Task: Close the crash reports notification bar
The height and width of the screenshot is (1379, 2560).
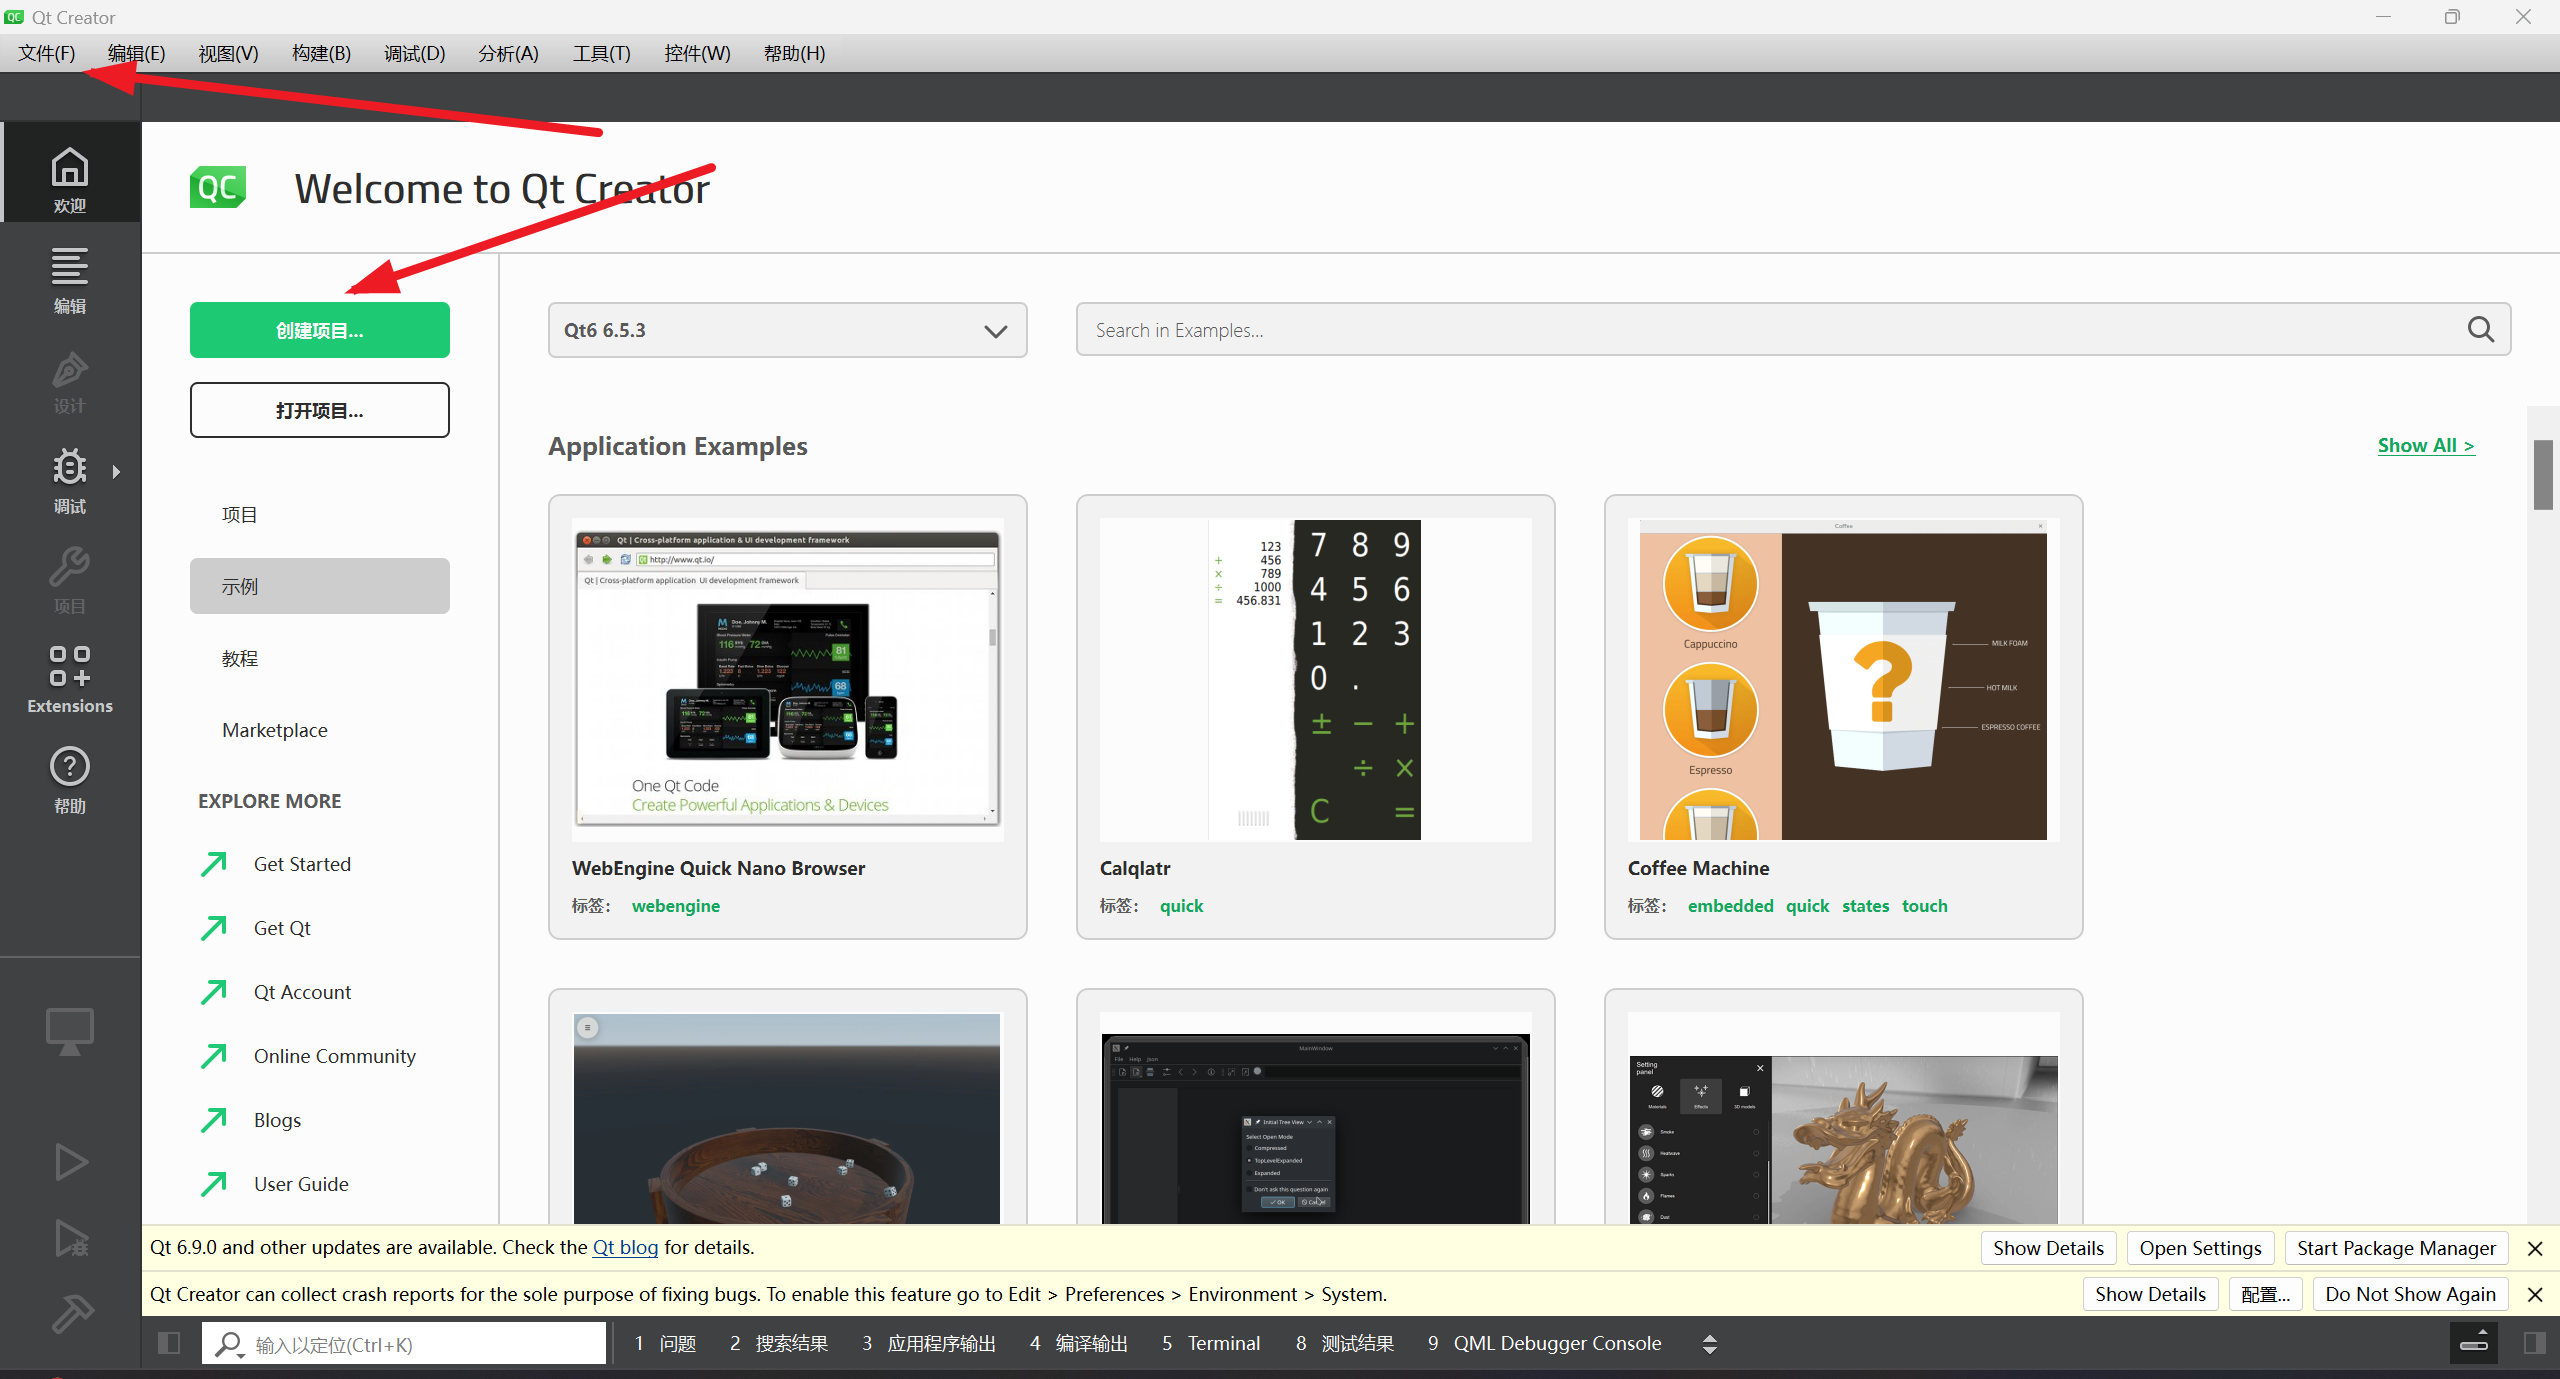Action: pos(2534,1294)
